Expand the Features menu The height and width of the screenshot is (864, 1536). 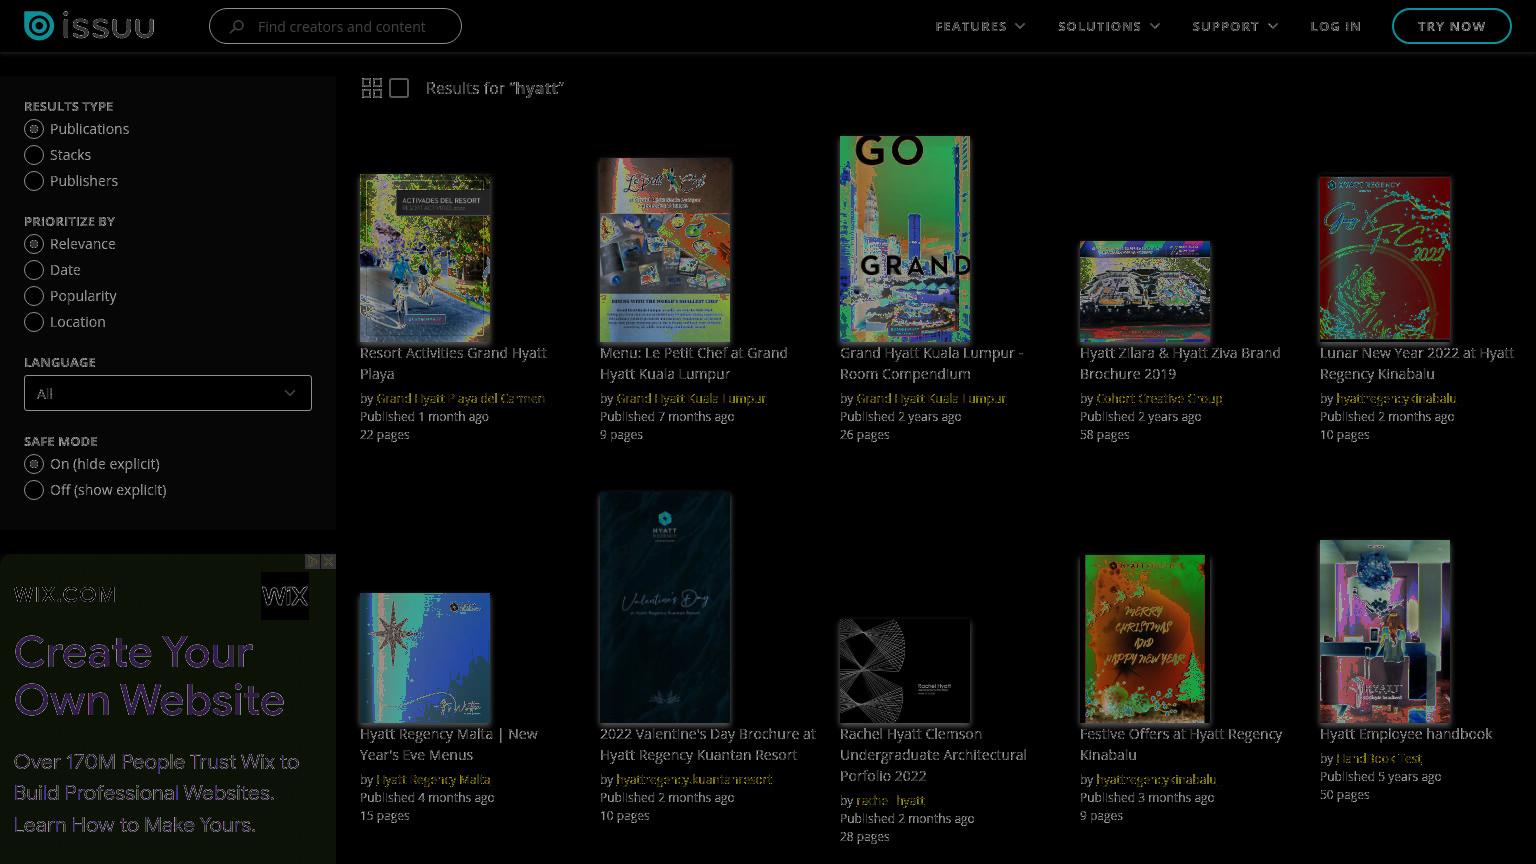(x=980, y=26)
